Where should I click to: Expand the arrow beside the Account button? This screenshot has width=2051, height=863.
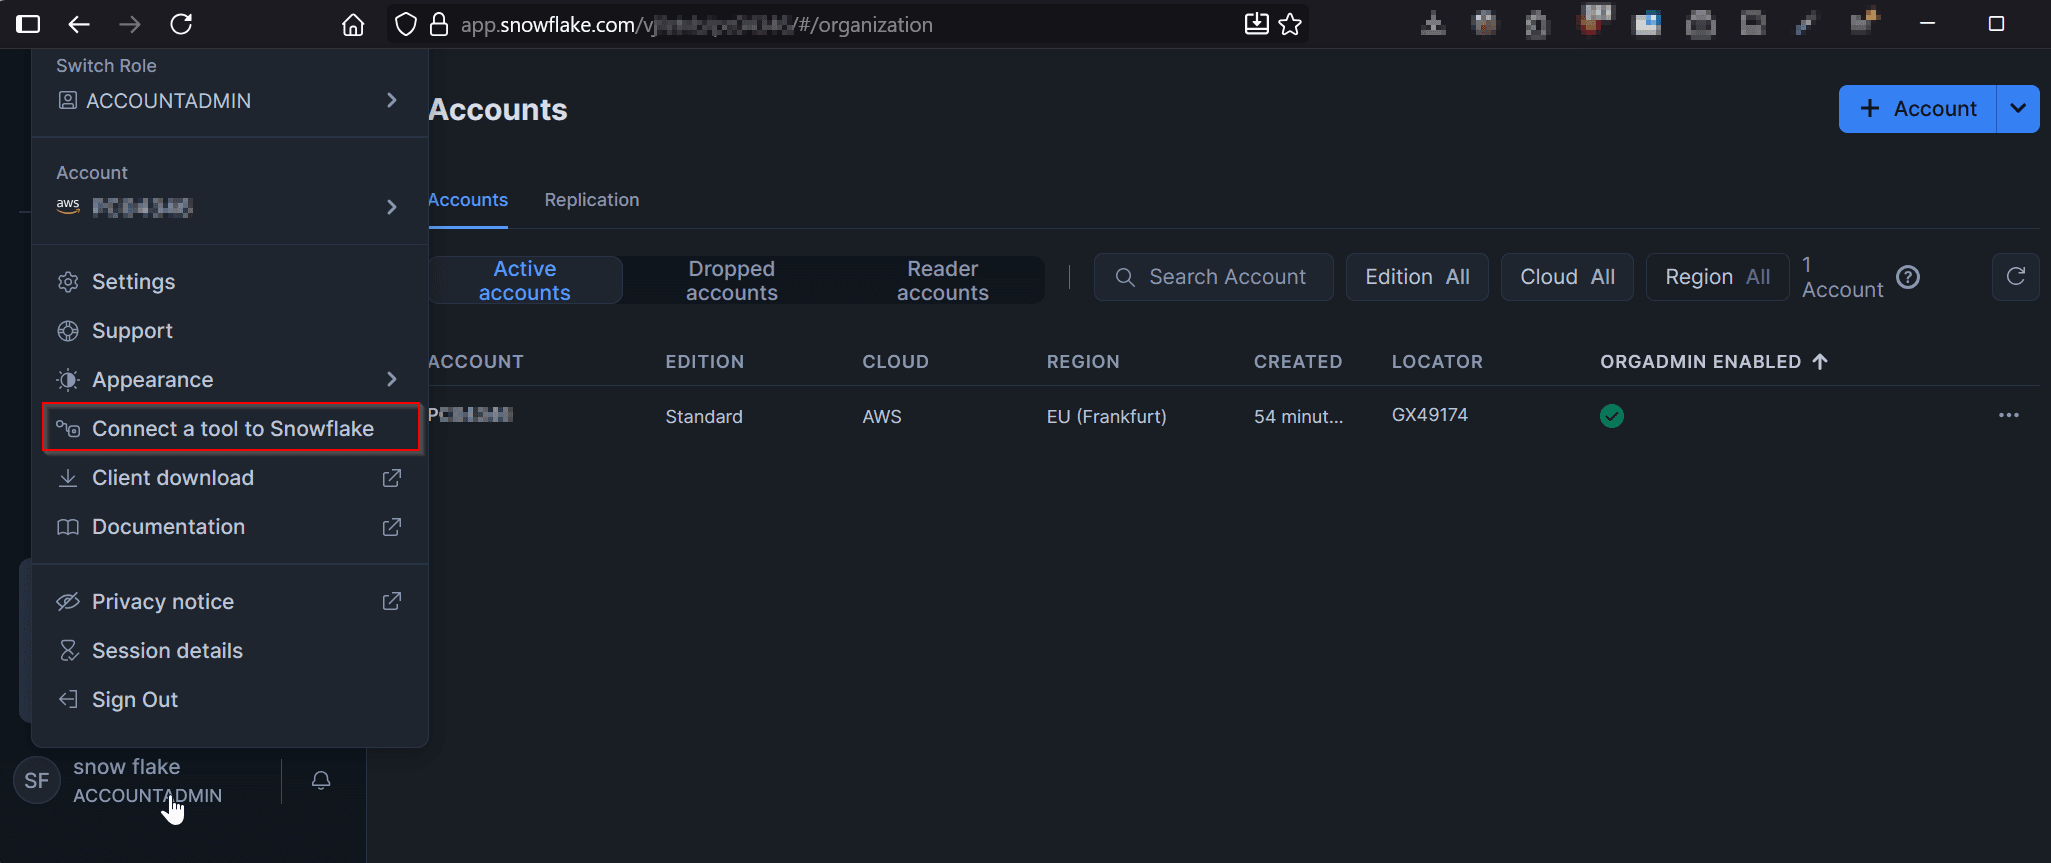(x=2018, y=109)
